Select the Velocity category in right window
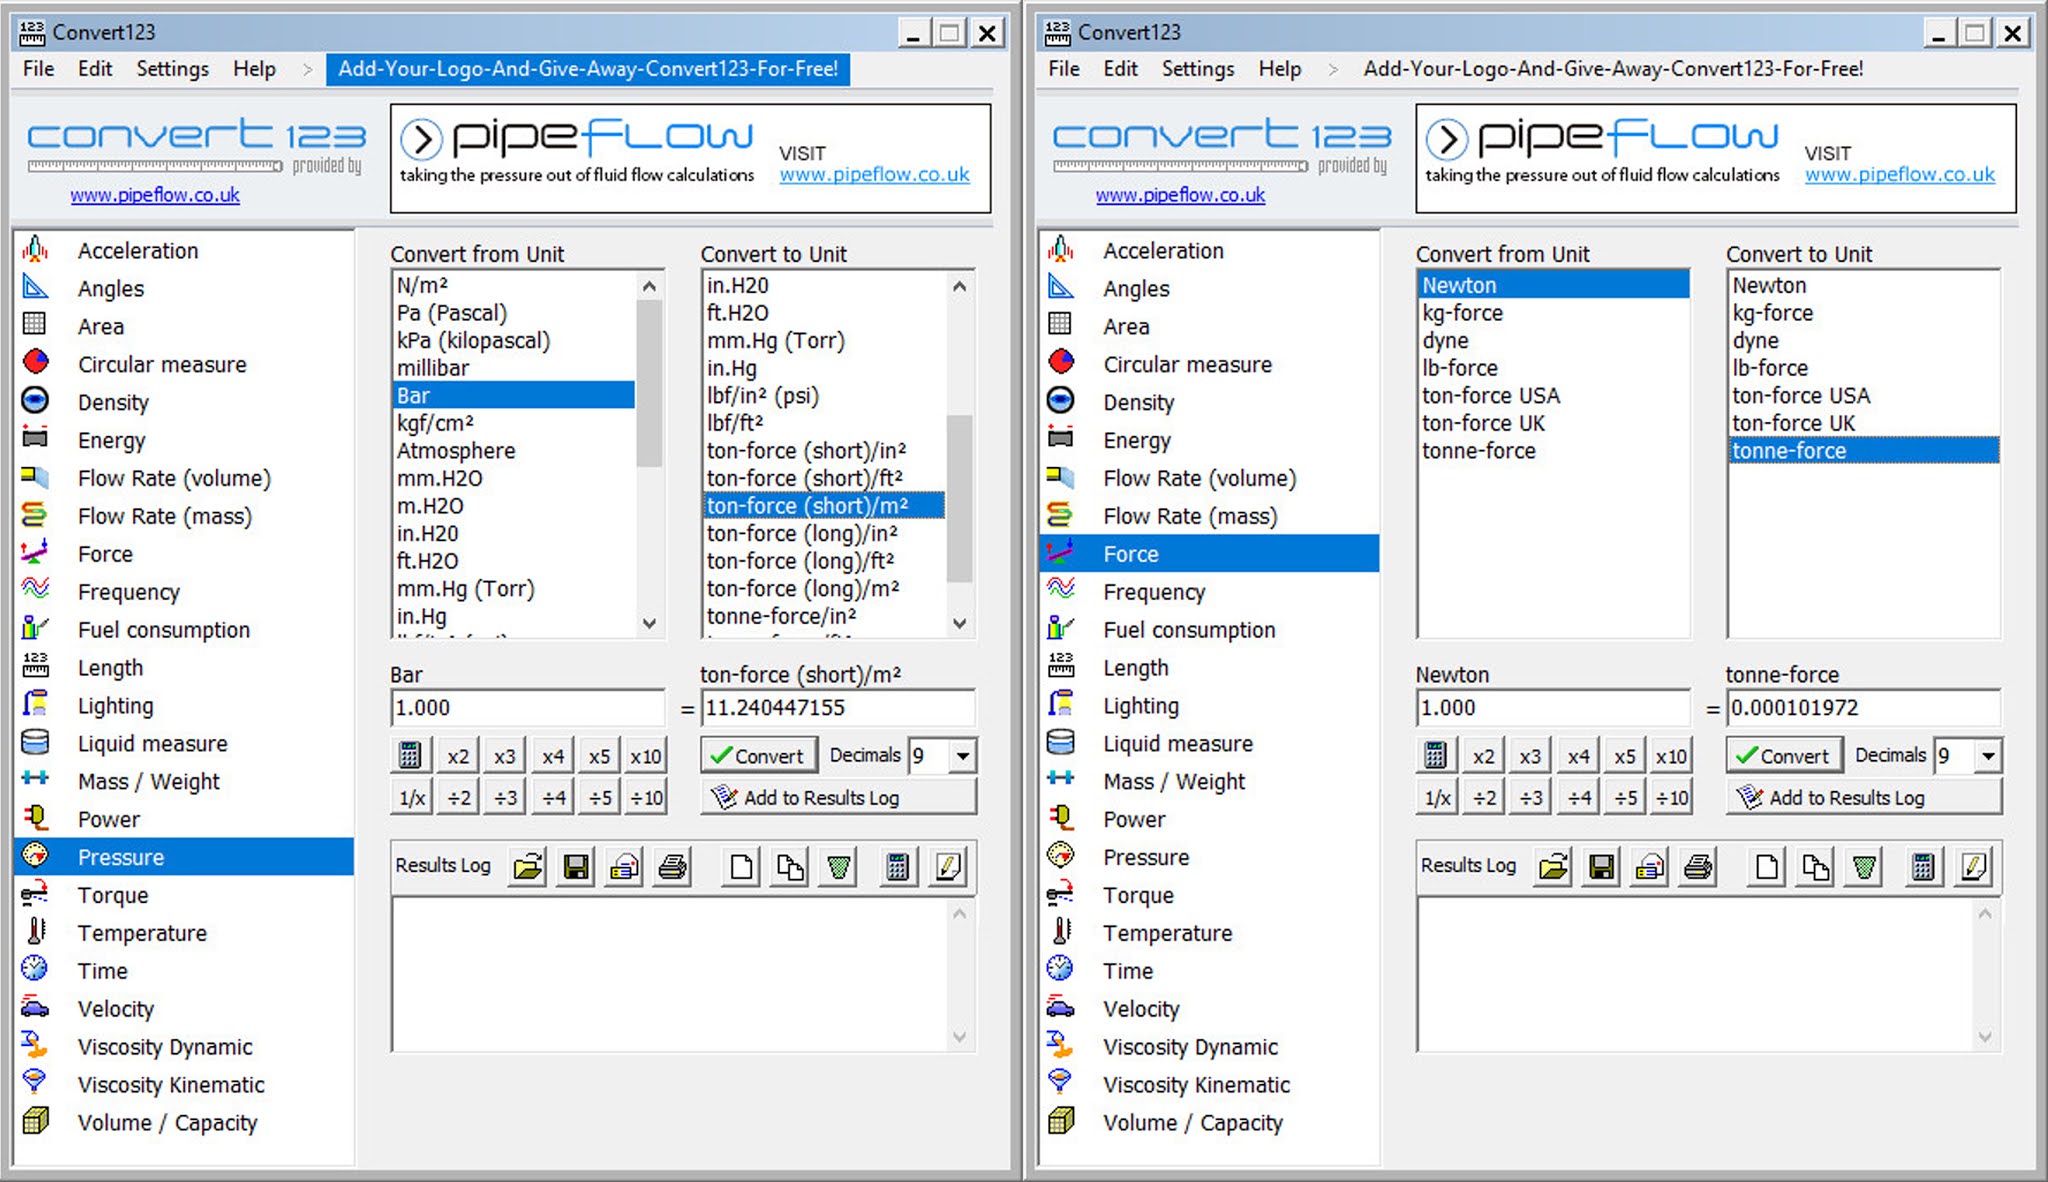This screenshot has height=1182, width=2048. [1141, 1009]
